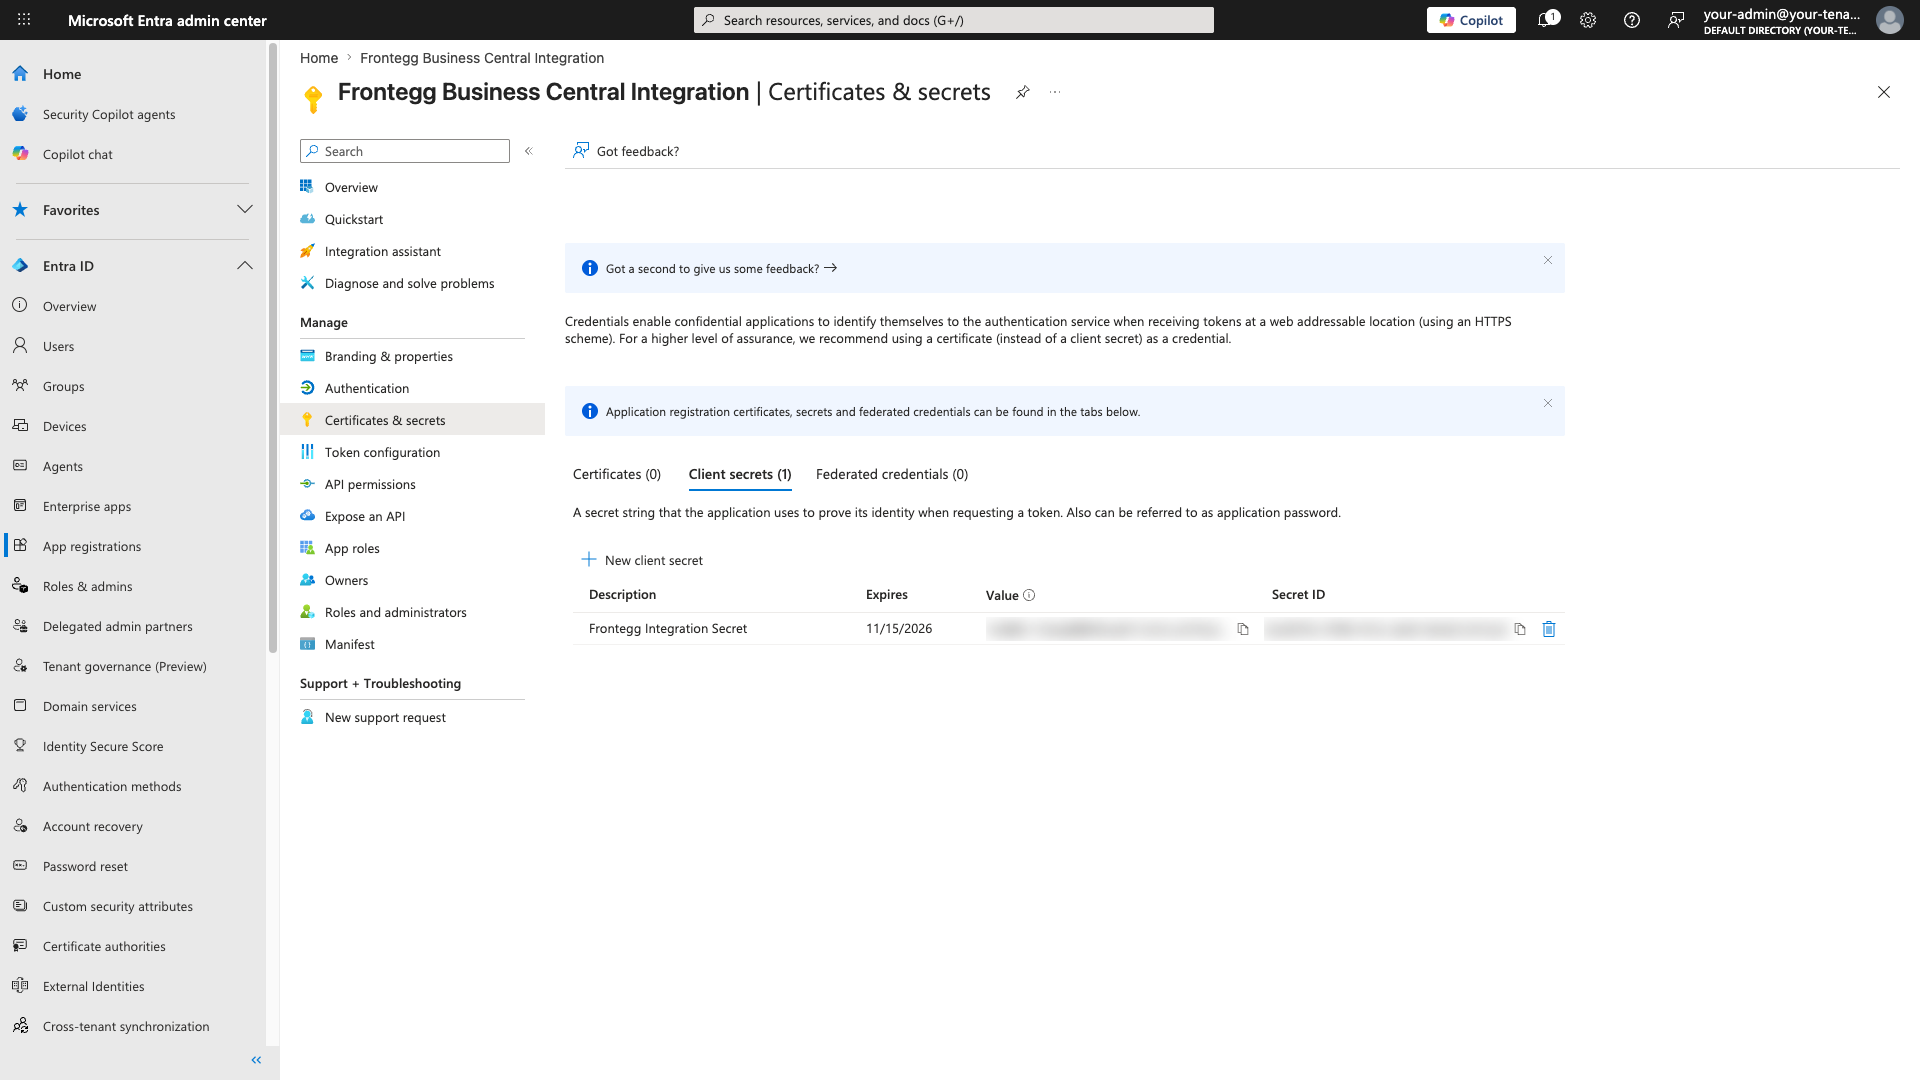
Task: Open API permissions in Manage menu
Action: pos(370,484)
